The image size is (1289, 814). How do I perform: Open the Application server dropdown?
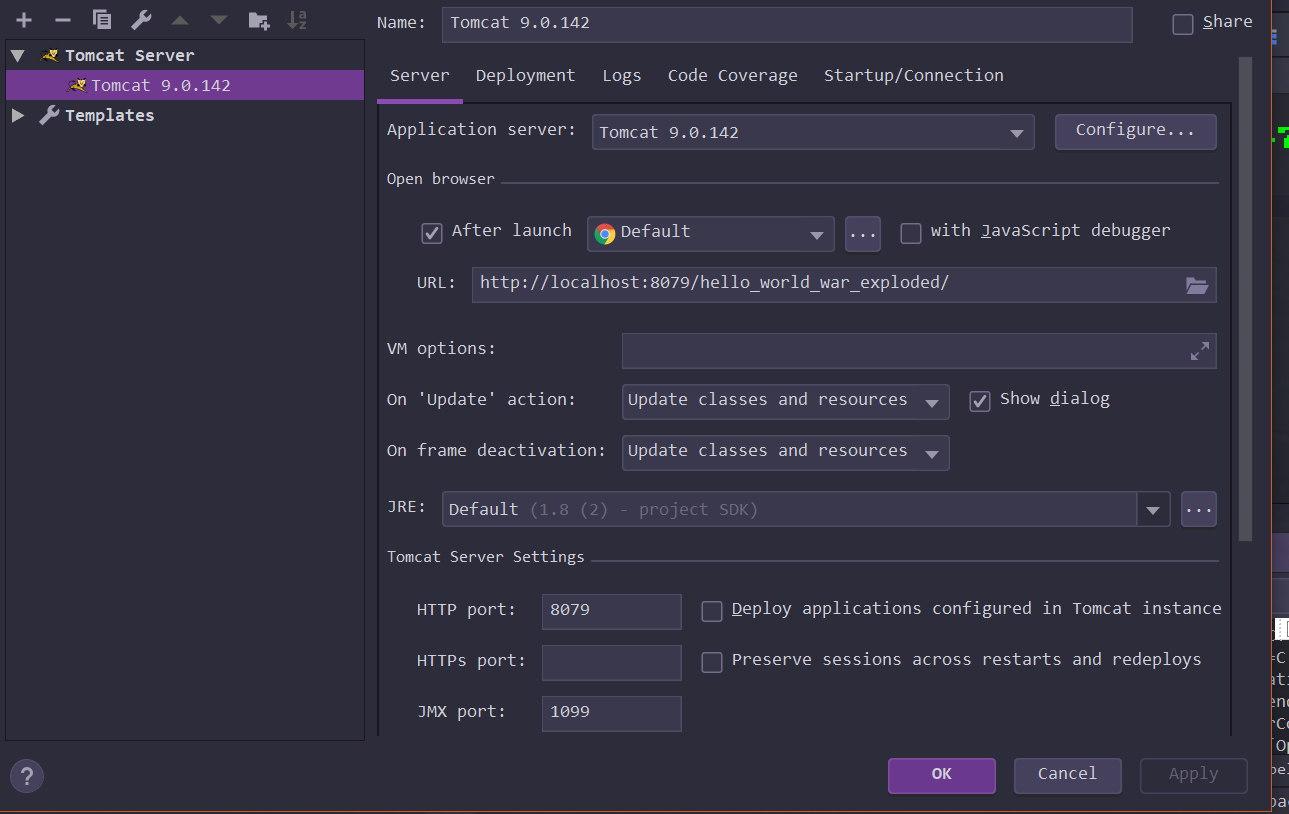813,132
